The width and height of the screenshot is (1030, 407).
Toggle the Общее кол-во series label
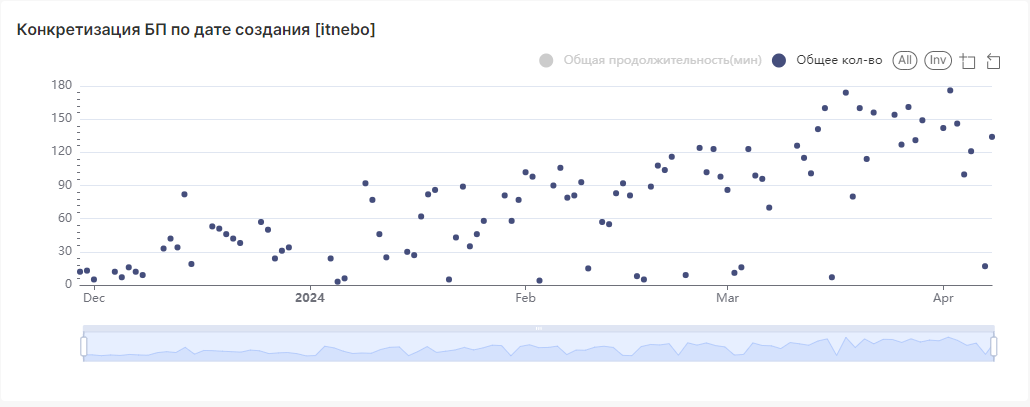pyautogui.click(x=839, y=60)
